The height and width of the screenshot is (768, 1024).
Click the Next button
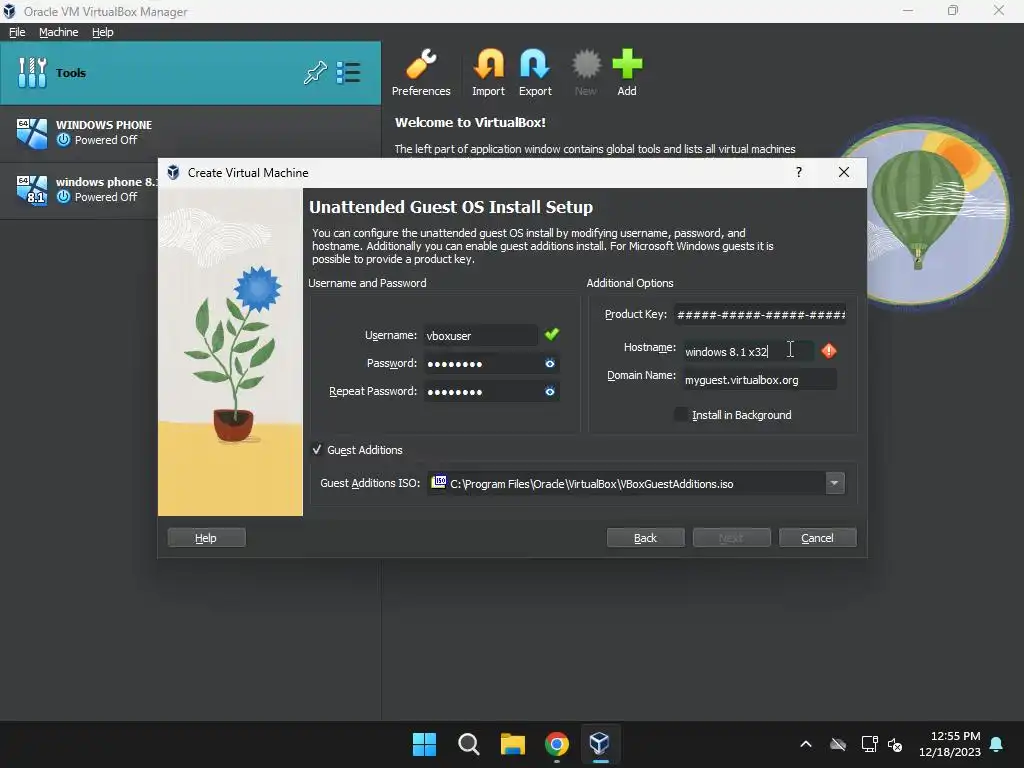731,537
